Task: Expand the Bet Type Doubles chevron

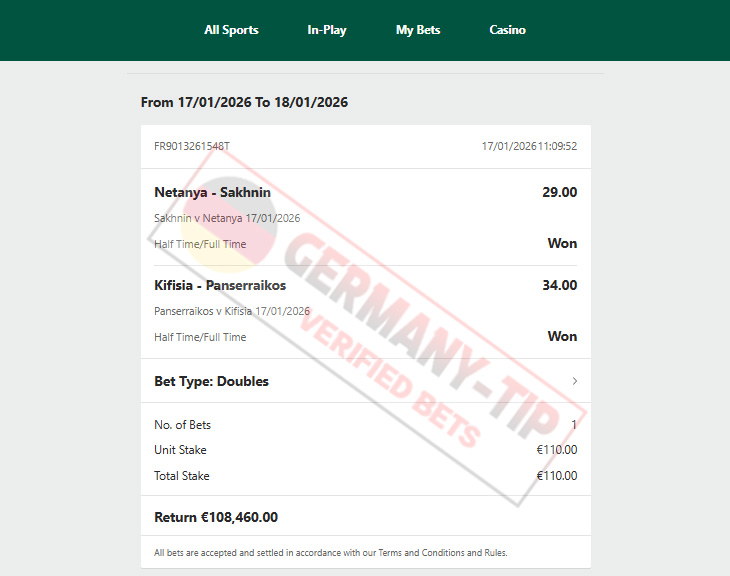Action: pos(575,381)
